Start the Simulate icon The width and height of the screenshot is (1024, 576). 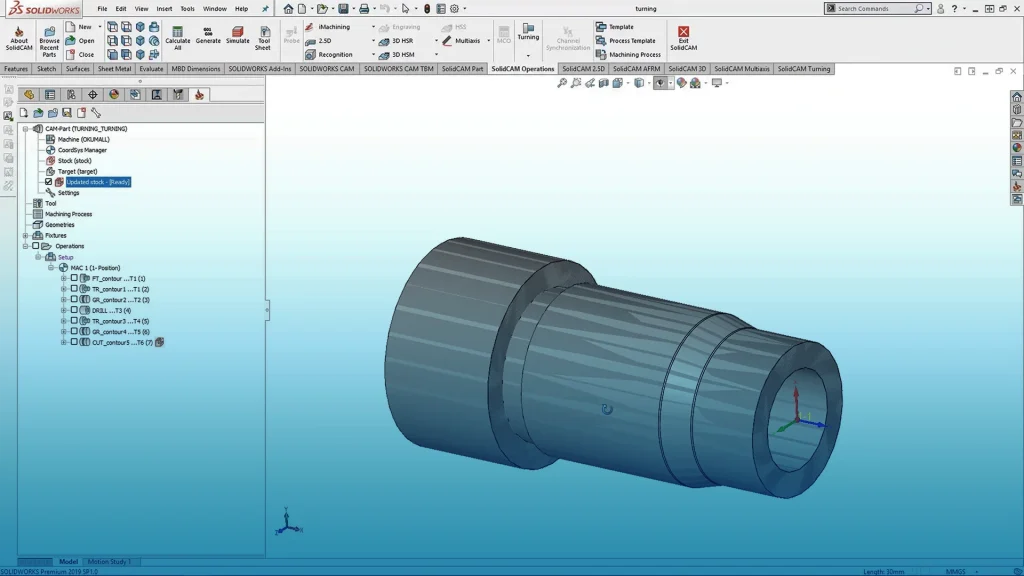237,34
